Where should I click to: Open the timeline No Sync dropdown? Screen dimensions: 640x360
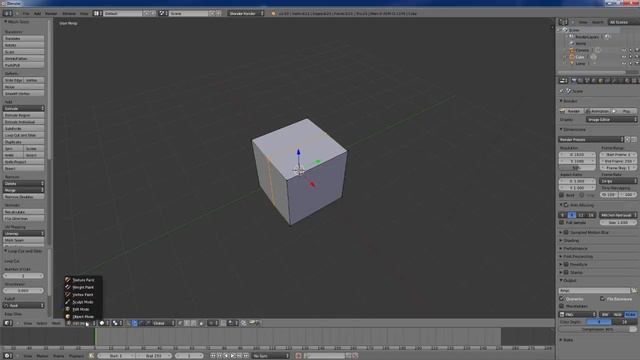coord(271,356)
